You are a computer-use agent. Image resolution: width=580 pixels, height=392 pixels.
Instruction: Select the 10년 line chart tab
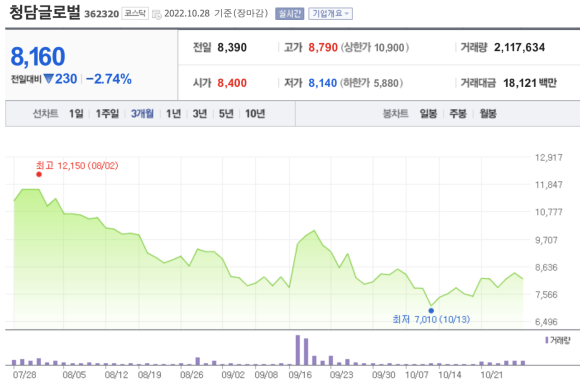coord(255,114)
